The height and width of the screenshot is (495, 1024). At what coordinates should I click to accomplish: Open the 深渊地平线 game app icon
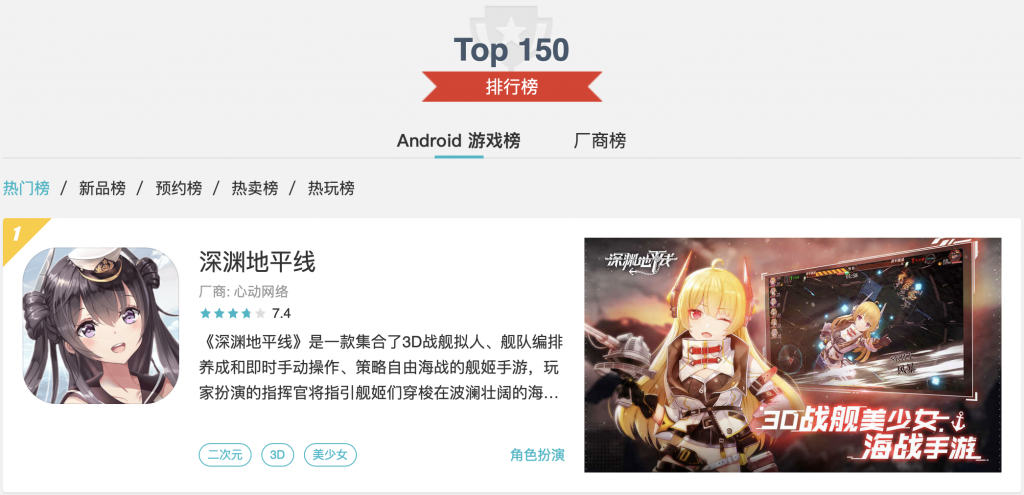[x=101, y=325]
